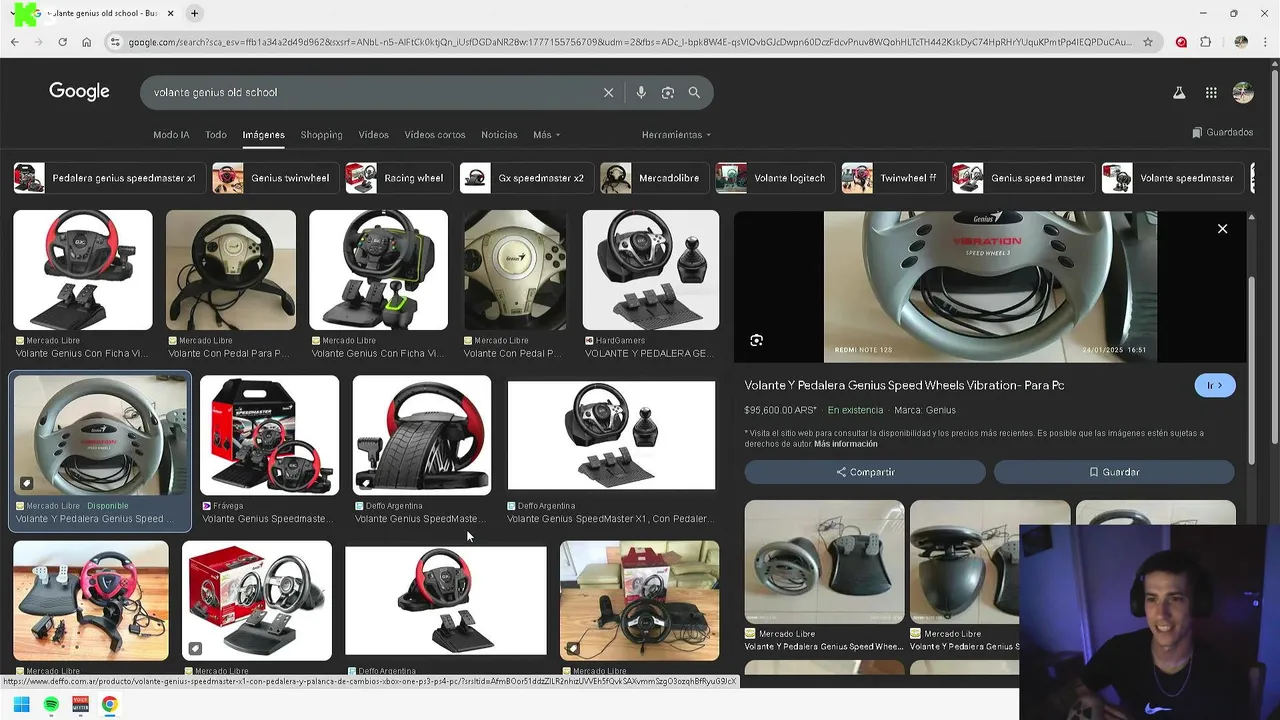Expand the Herramientas tools menu
This screenshot has height=720, width=1280.
click(676, 134)
